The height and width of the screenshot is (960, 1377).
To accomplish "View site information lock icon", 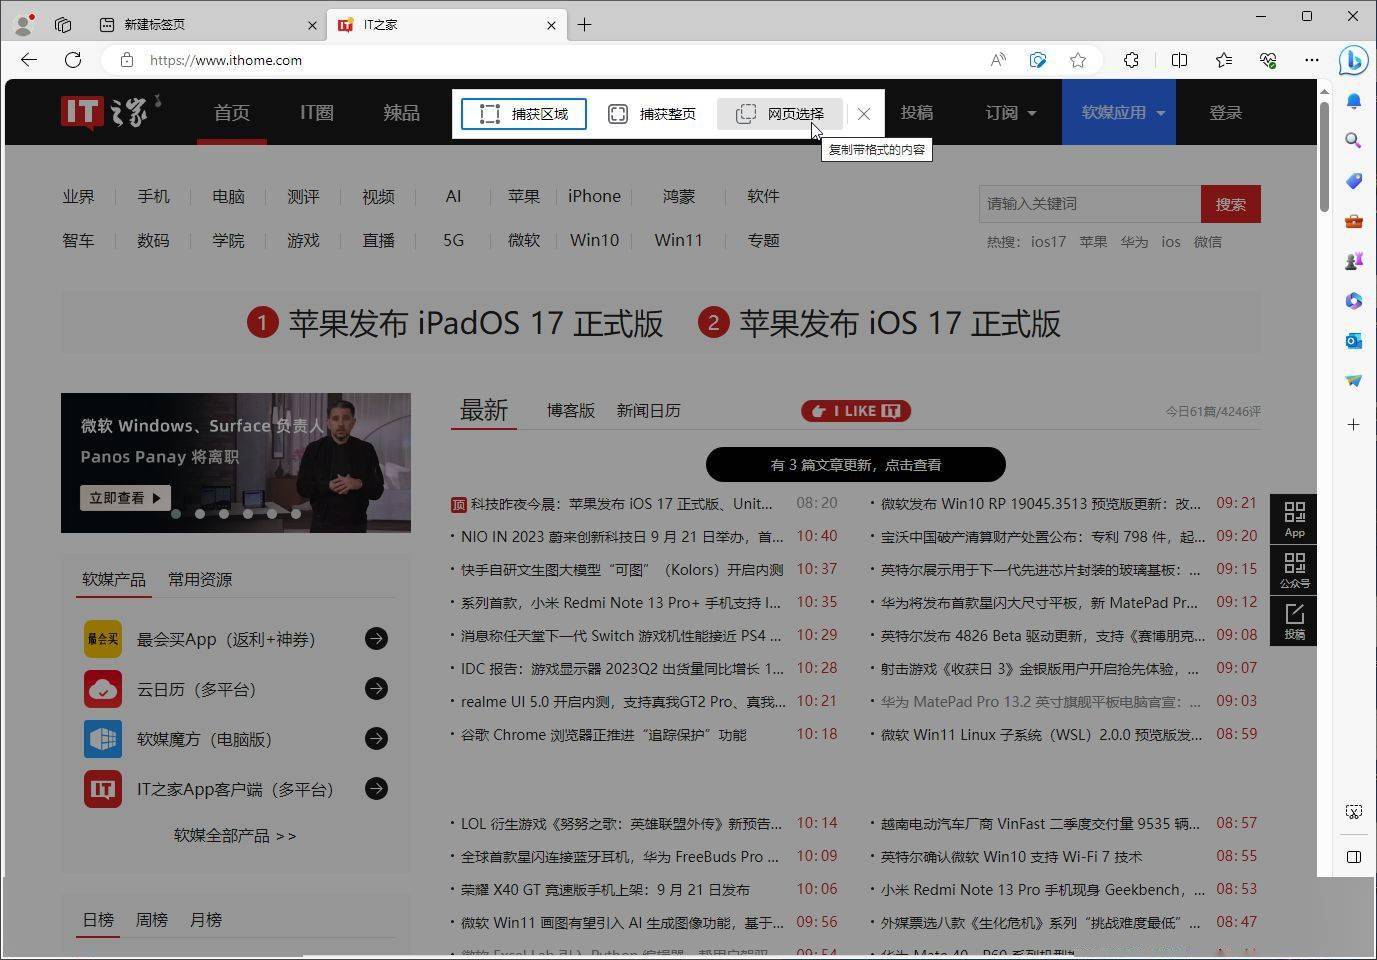I will (x=127, y=60).
